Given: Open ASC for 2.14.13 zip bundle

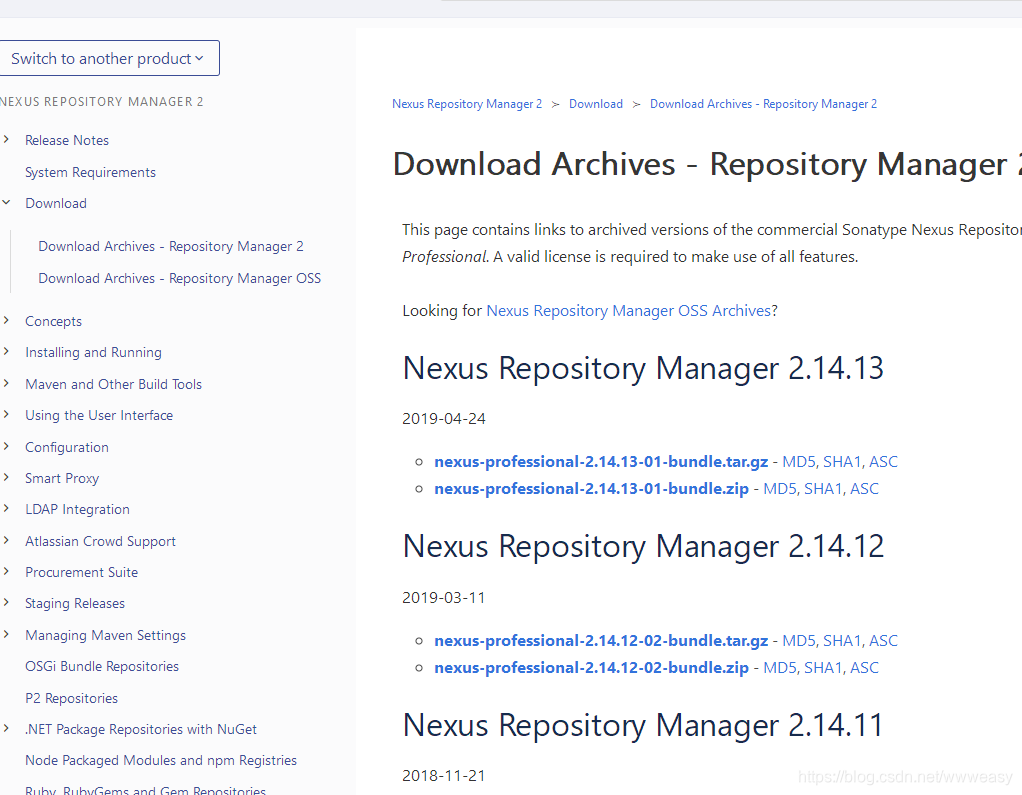Looking at the screenshot, I should 864,489.
